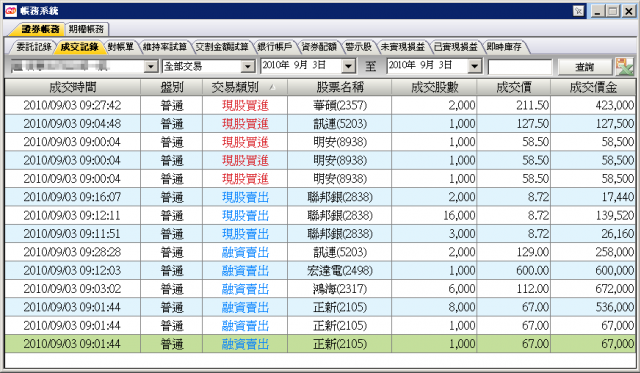The width and height of the screenshot is (640, 373).
Task: Sort by the 股票名稱 column header
Action: [x=340, y=87]
